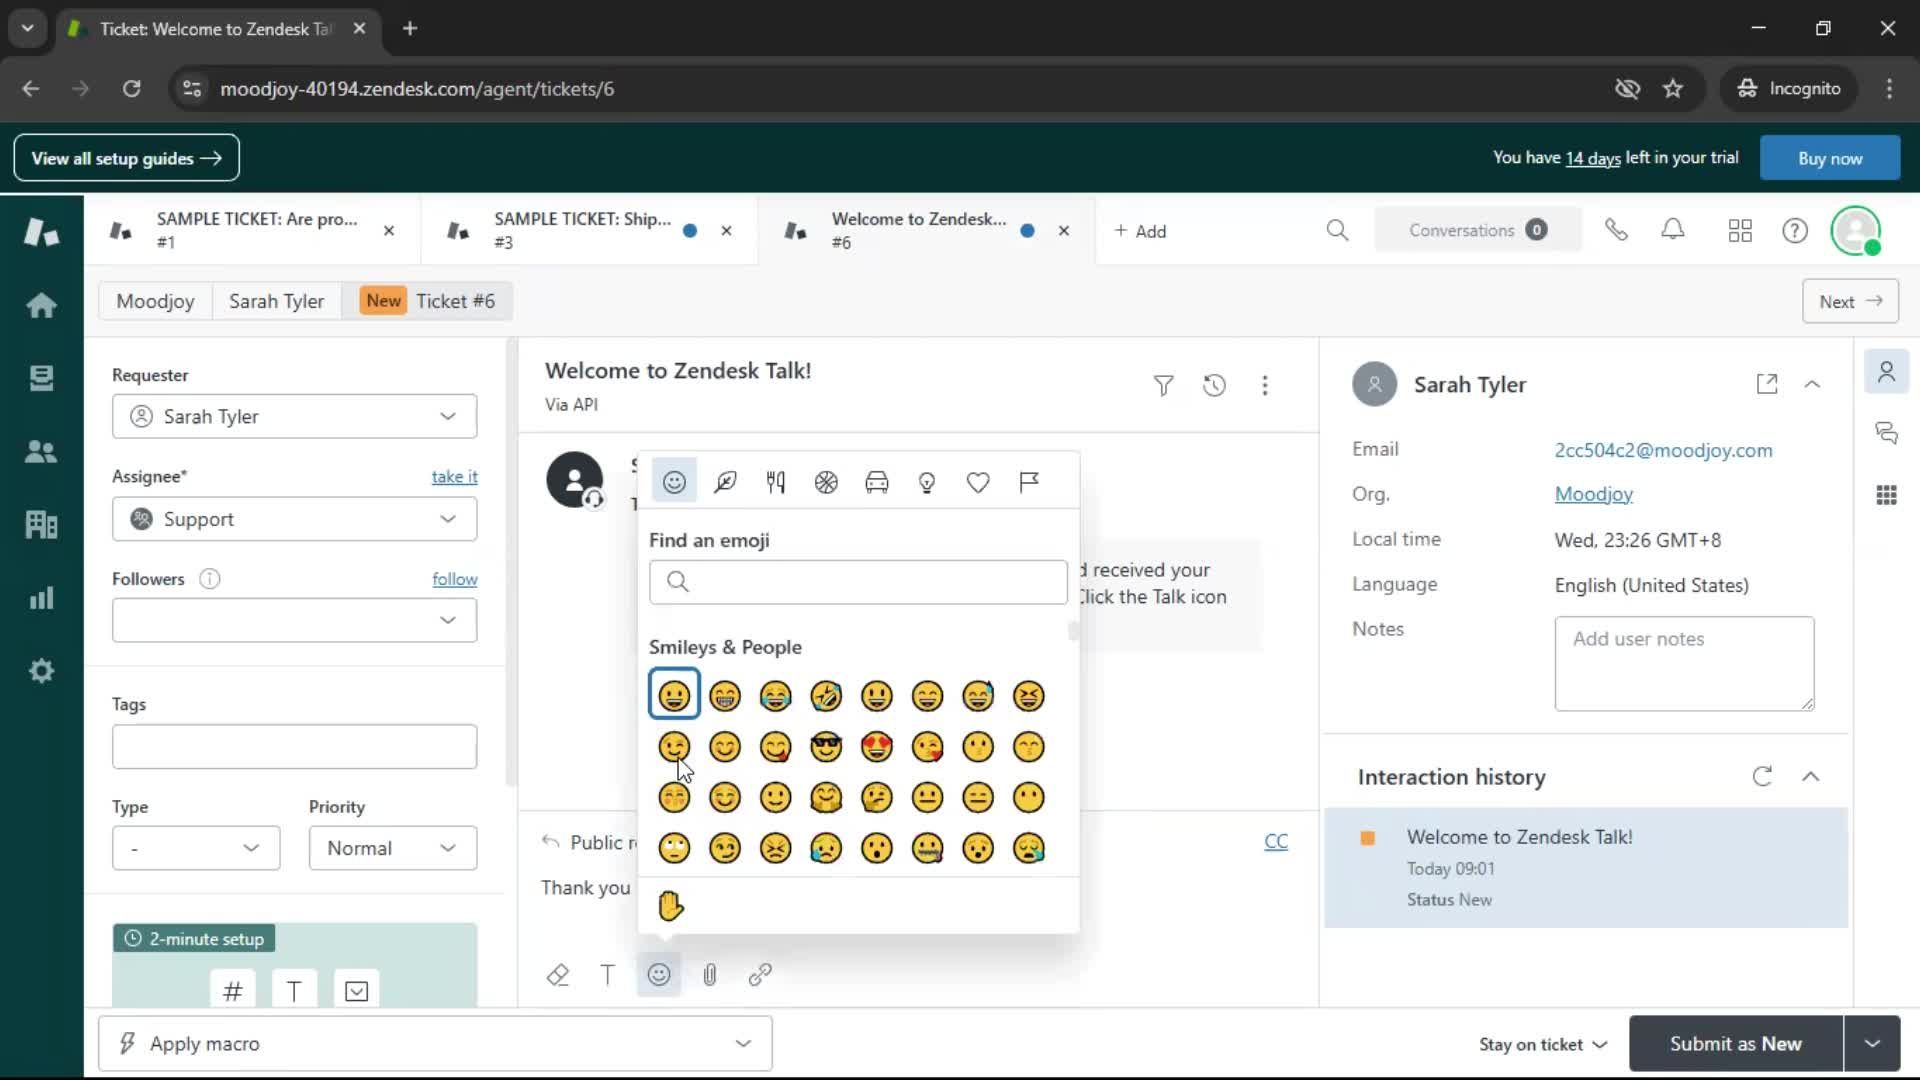Click Submit as New button

(1735, 1044)
